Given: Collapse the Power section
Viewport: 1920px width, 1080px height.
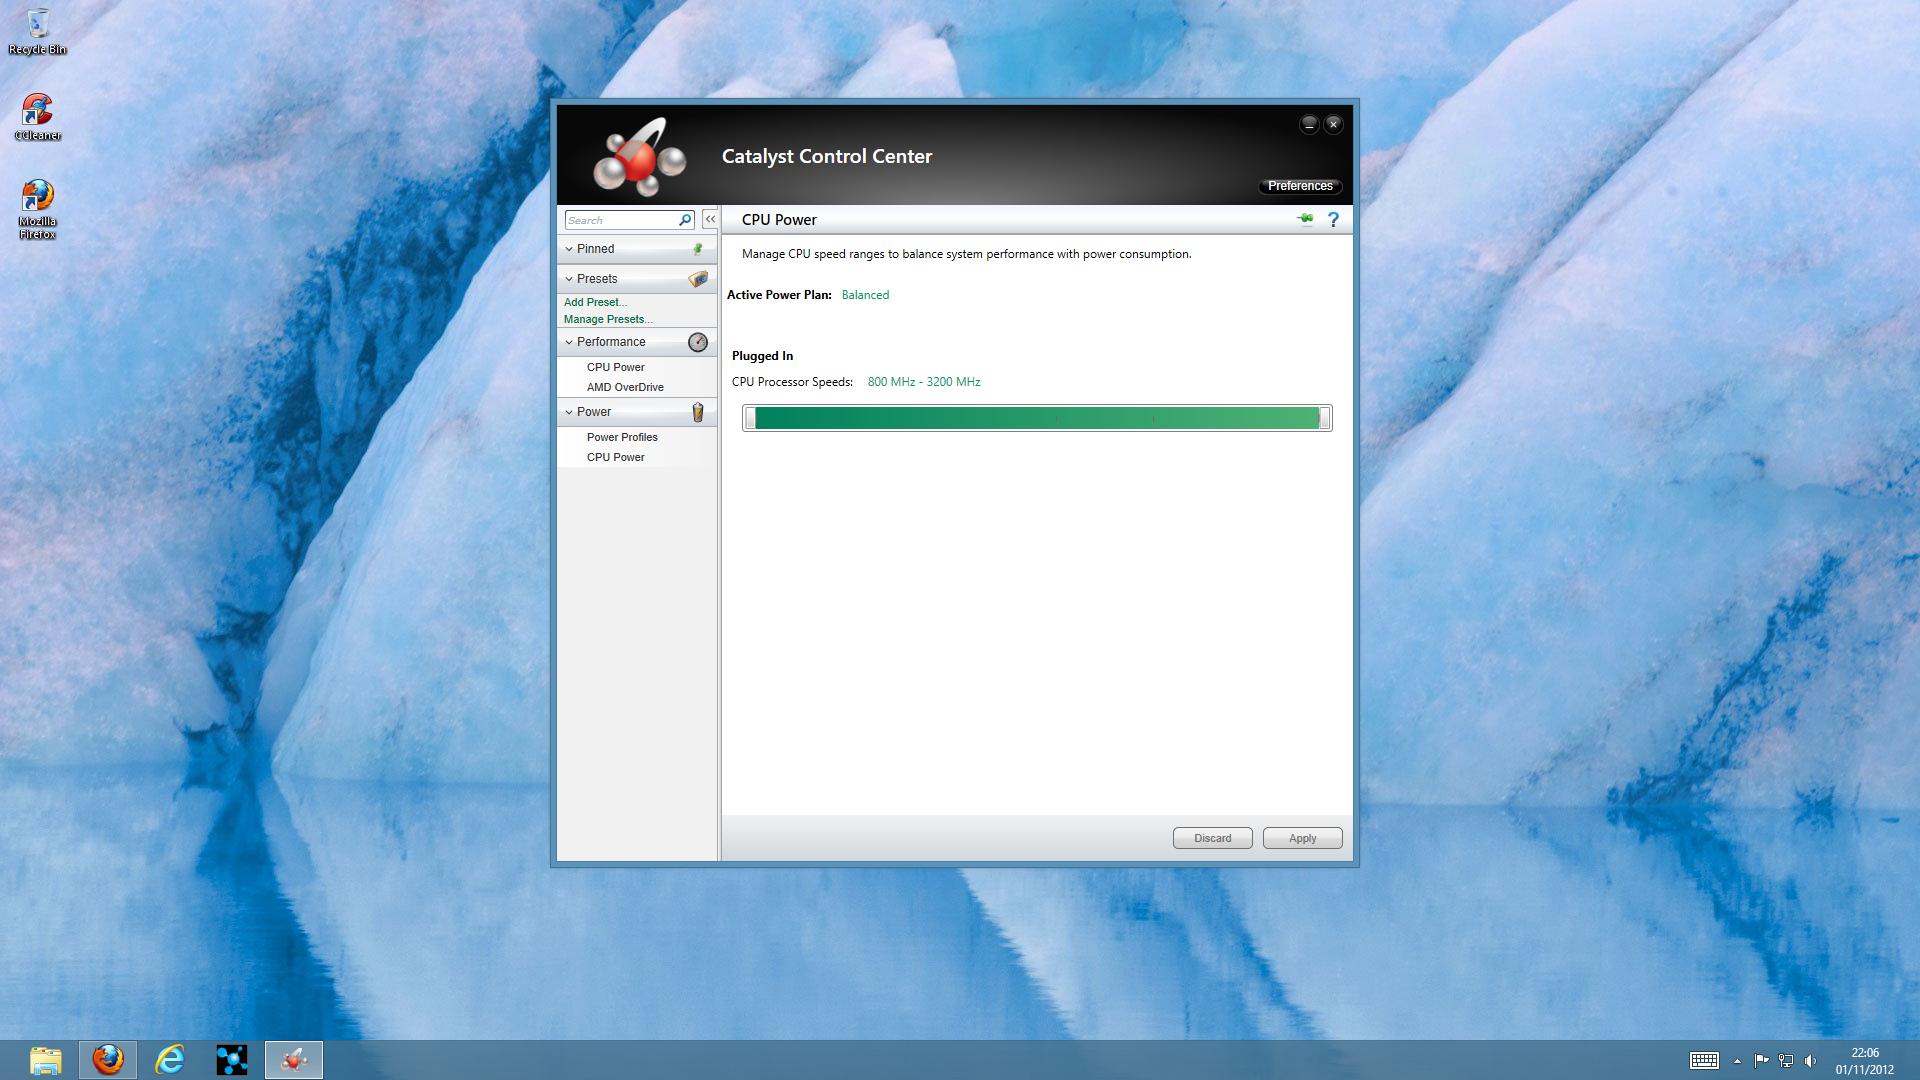Looking at the screenshot, I should click(569, 412).
